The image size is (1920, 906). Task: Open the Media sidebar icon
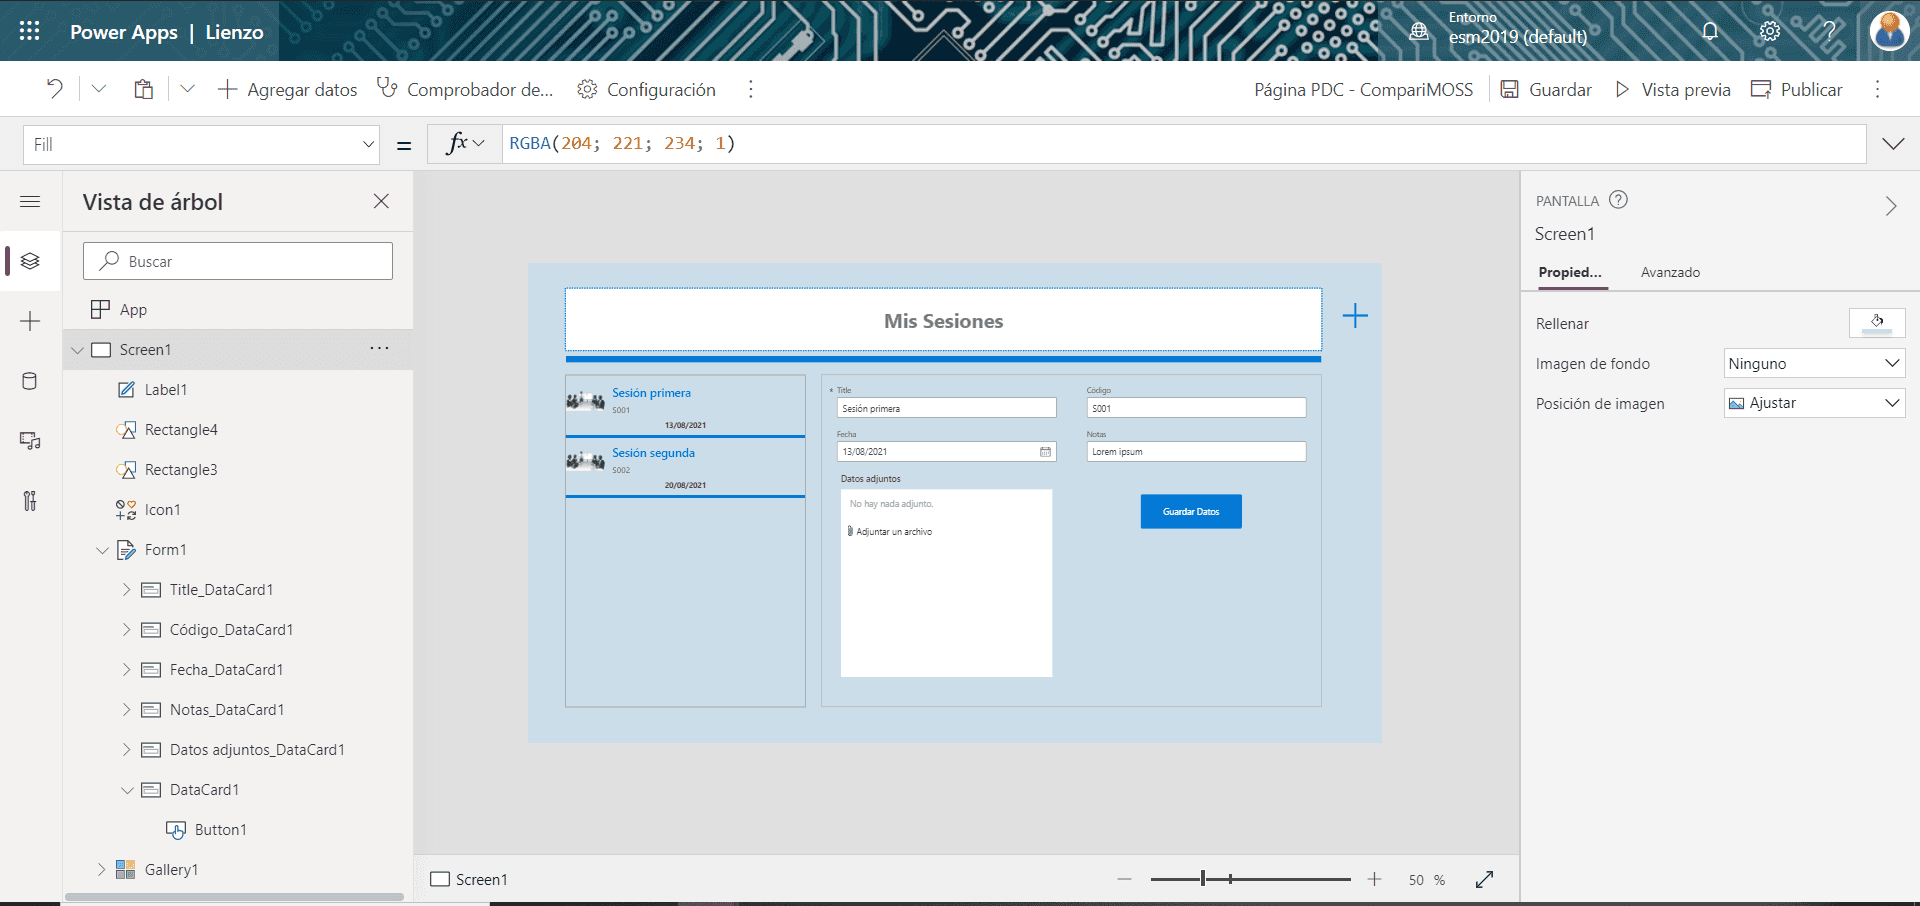30,441
